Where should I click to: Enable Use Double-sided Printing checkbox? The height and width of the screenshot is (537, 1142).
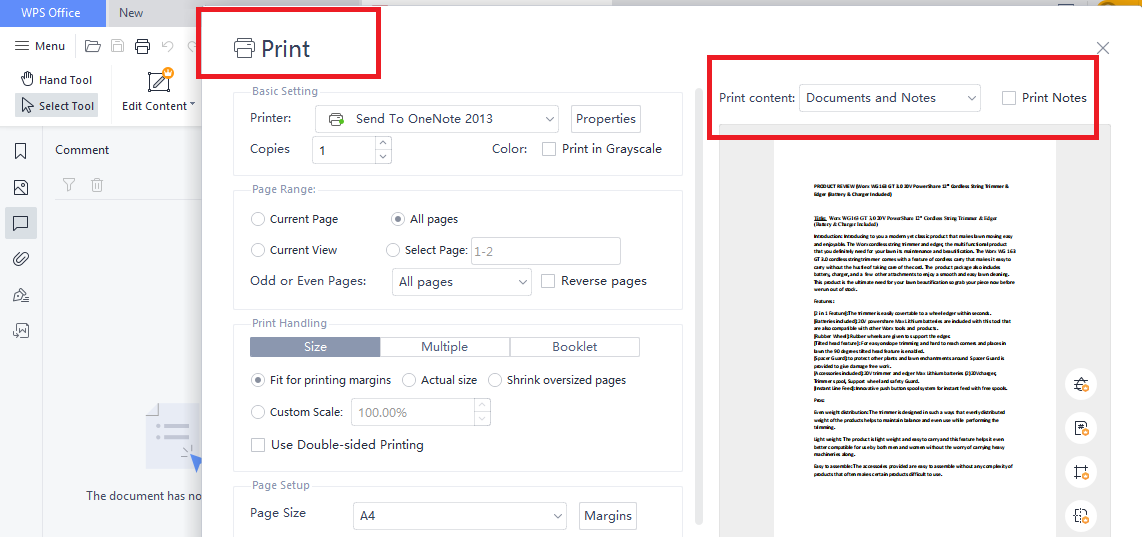coord(258,444)
